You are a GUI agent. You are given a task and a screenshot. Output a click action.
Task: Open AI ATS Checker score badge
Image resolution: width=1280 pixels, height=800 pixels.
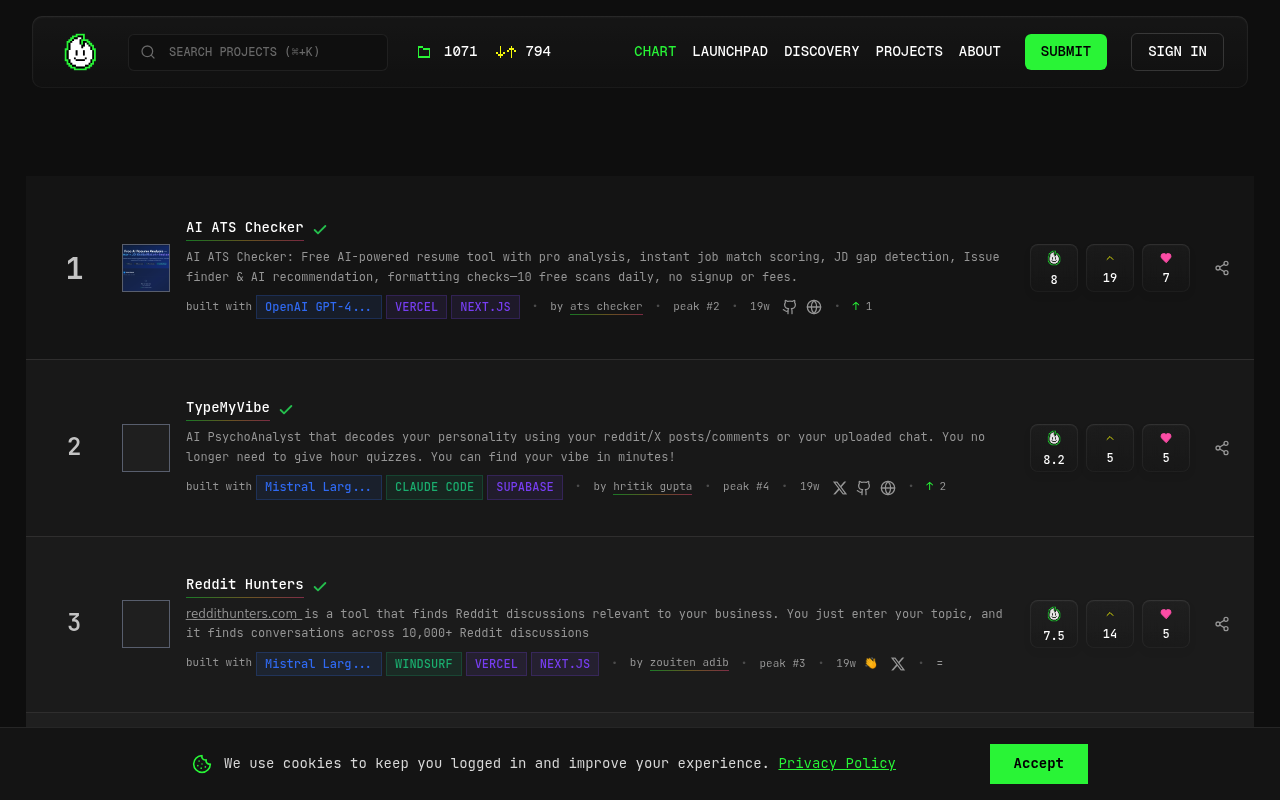click(1054, 268)
